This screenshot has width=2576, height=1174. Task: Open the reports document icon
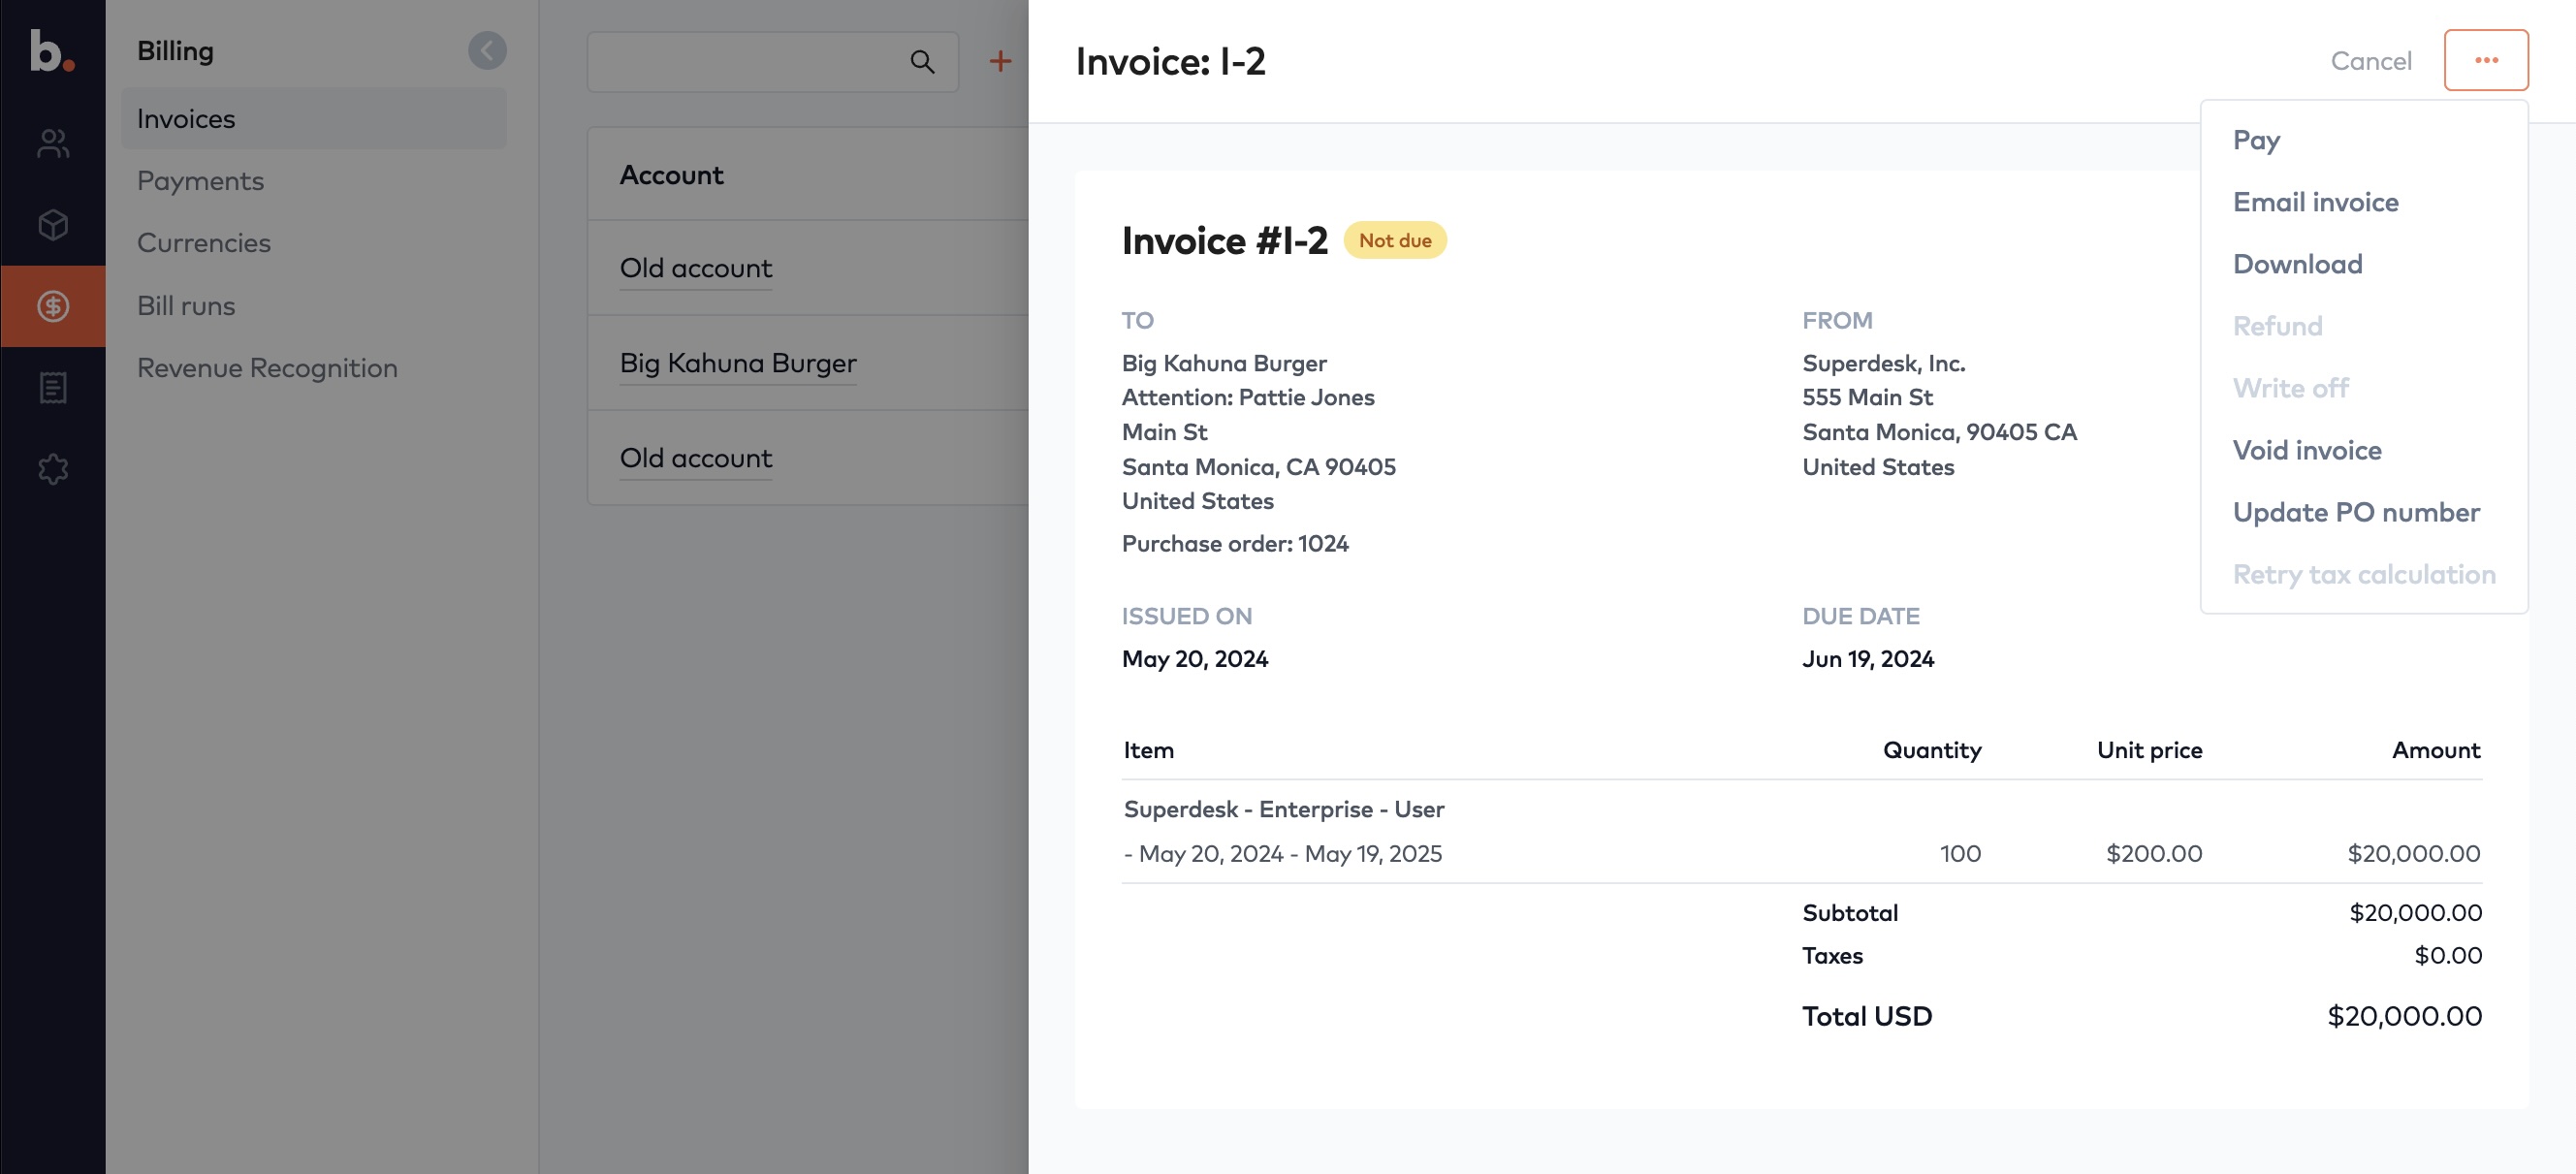(x=53, y=387)
